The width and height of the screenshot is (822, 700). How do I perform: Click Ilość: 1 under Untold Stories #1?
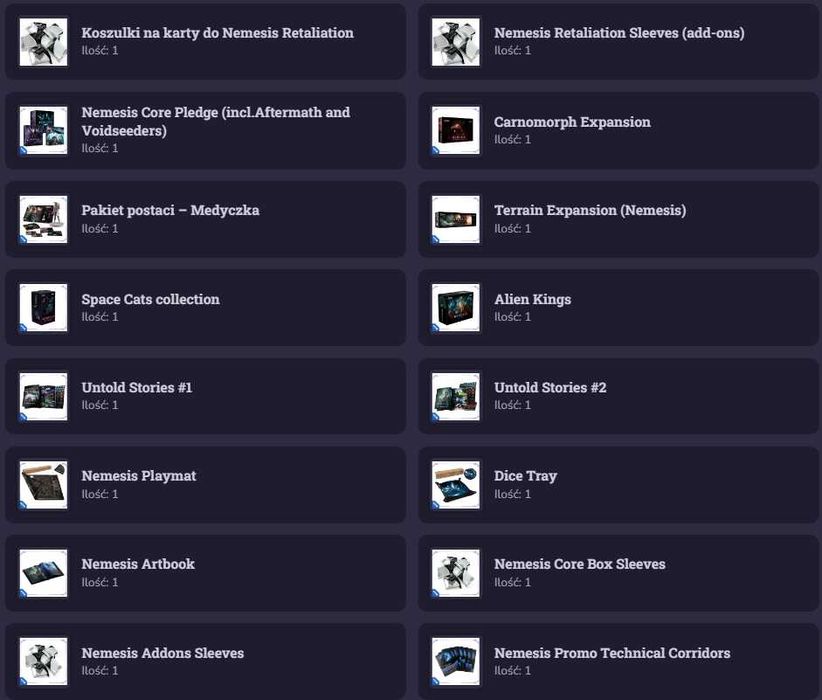point(100,405)
